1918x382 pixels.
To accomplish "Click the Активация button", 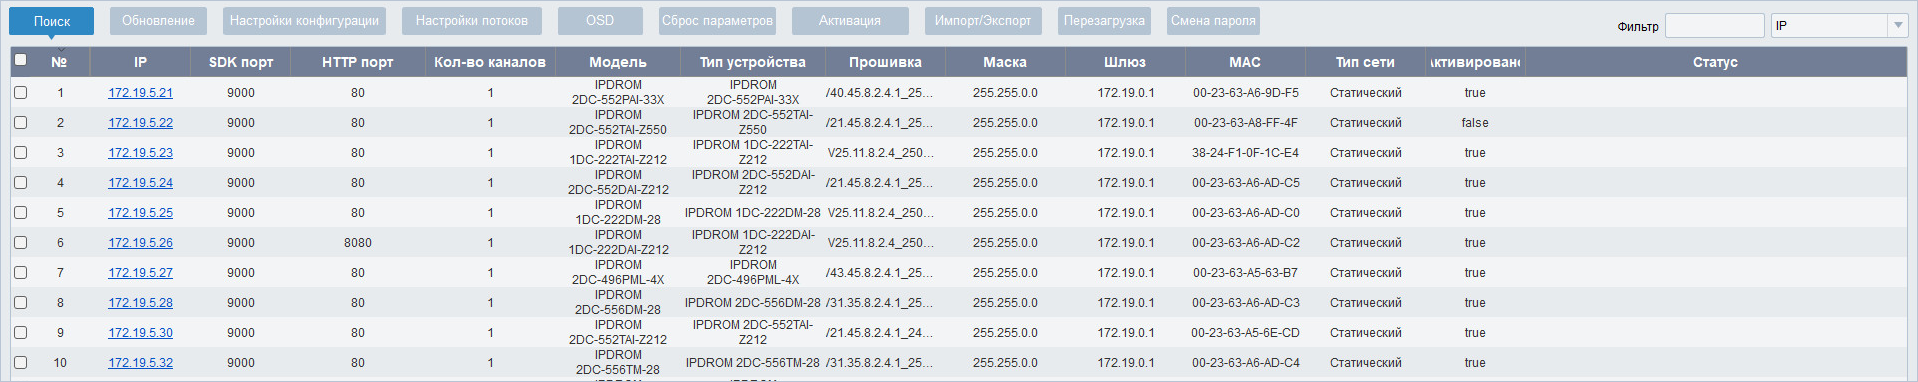I will [x=850, y=21].
